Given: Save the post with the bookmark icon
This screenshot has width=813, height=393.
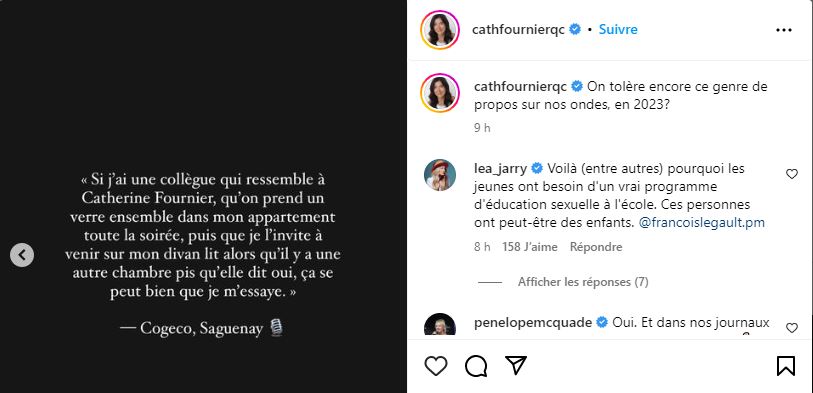Looking at the screenshot, I should pyautogui.click(x=786, y=366).
